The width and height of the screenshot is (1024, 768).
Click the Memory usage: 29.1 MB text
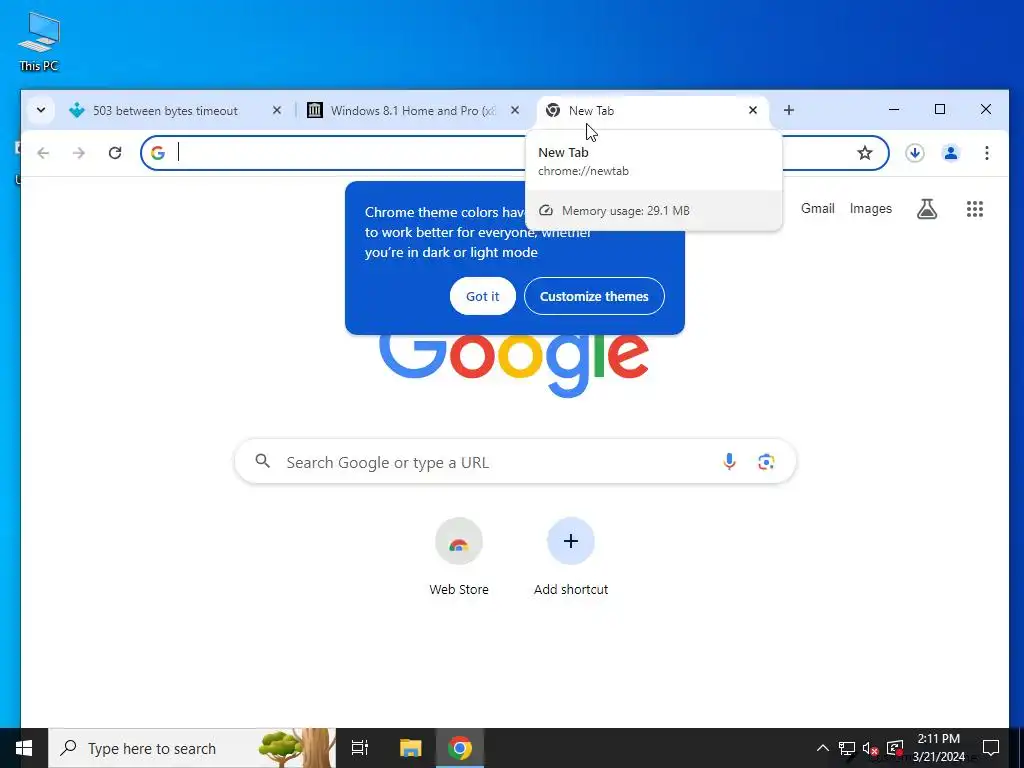click(626, 211)
